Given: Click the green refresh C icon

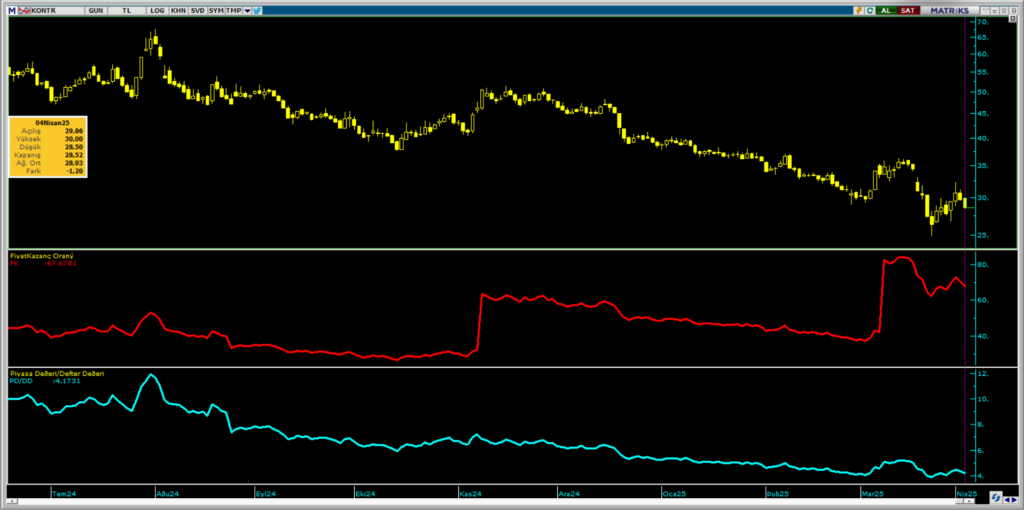Looking at the screenshot, I should point(870,10).
